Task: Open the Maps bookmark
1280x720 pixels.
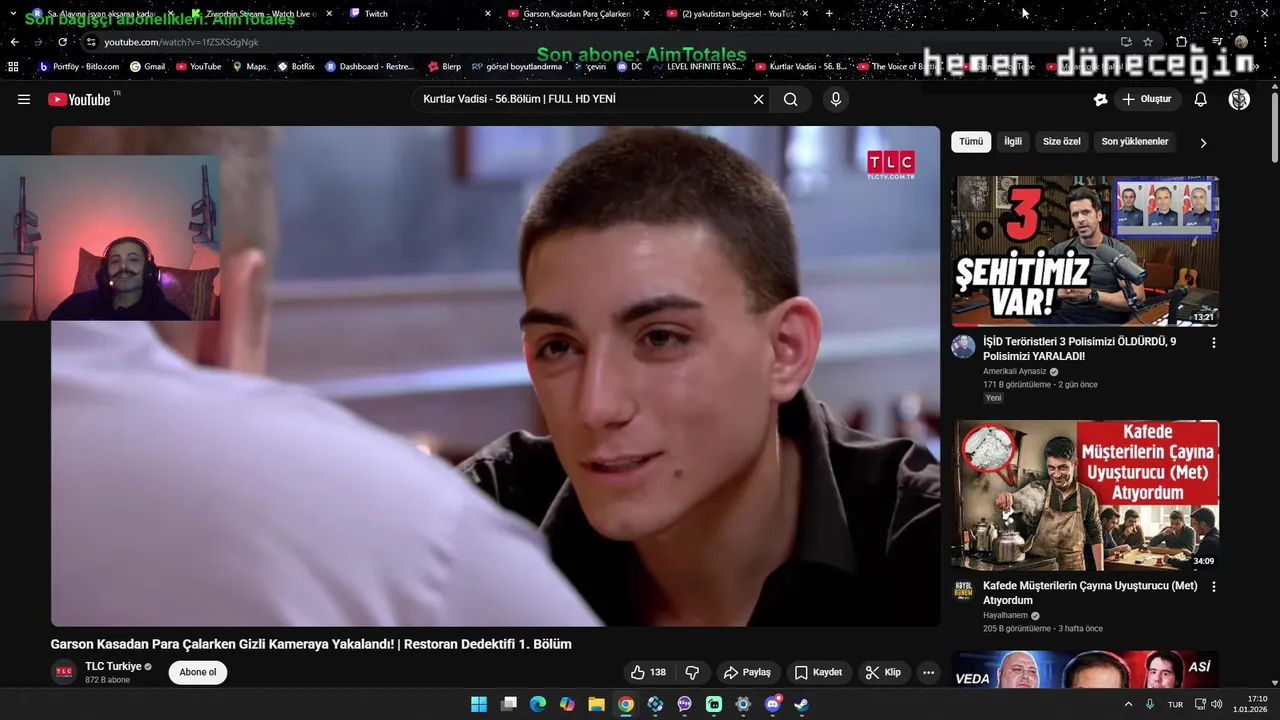Action: [x=250, y=67]
